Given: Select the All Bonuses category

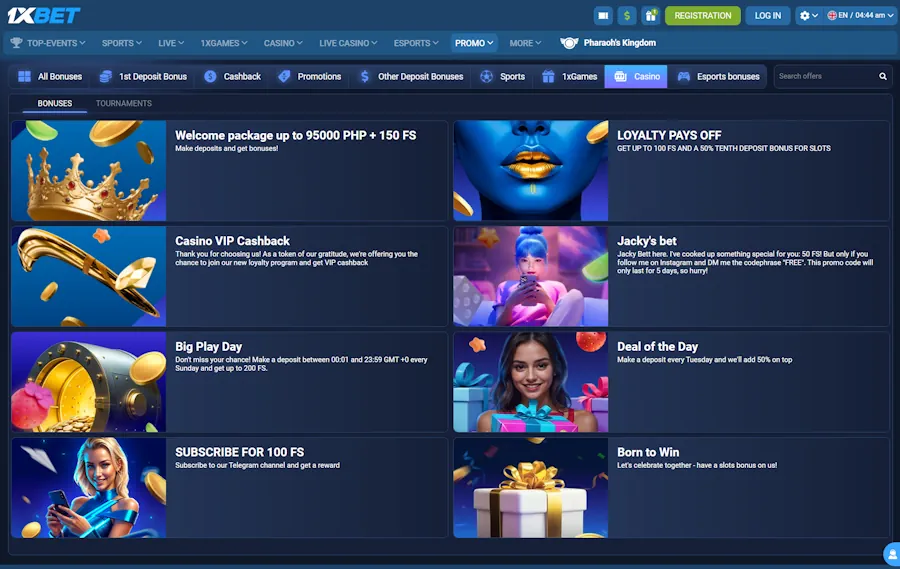Looking at the screenshot, I should point(50,76).
